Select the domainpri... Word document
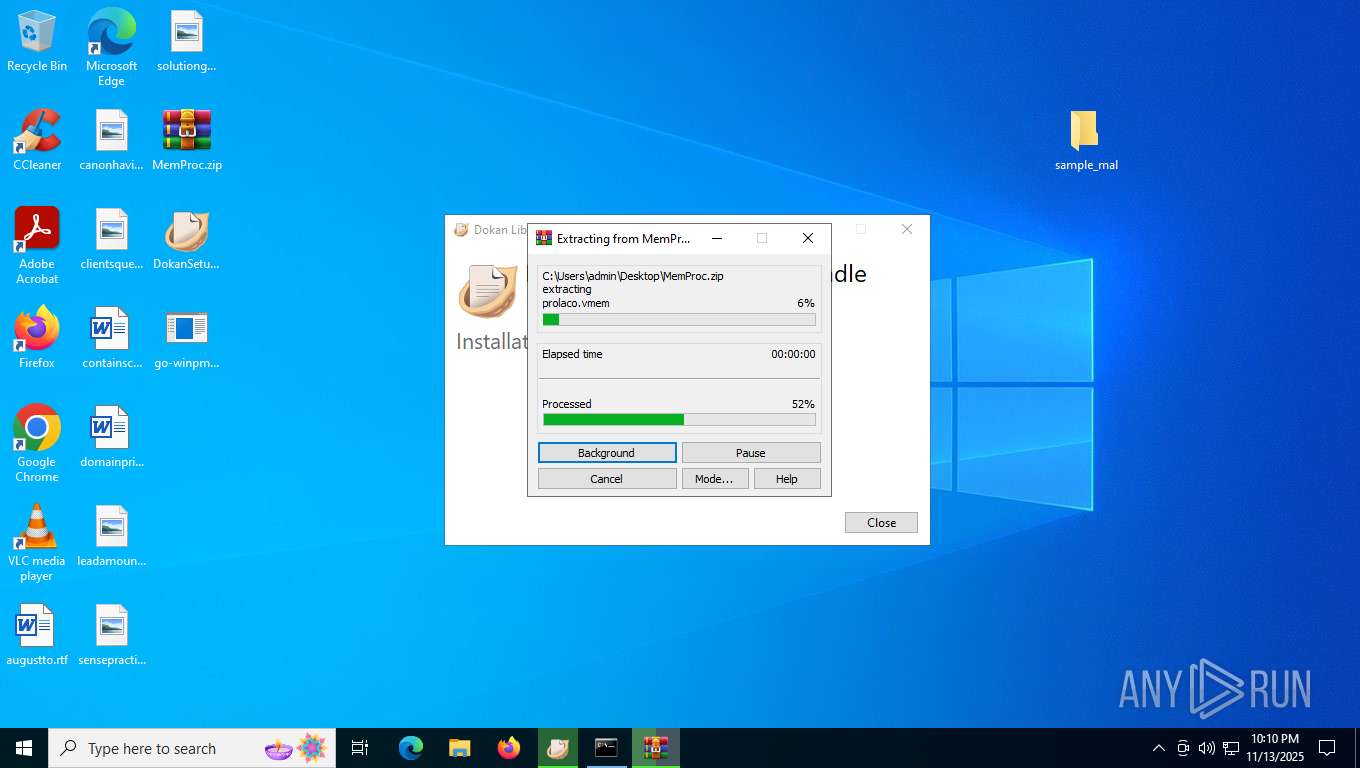 click(111, 437)
